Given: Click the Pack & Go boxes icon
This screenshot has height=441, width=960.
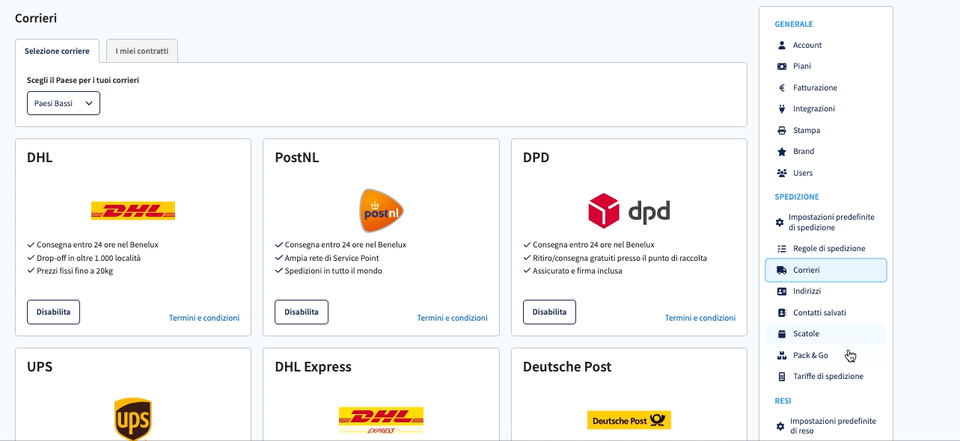Looking at the screenshot, I should [781, 355].
